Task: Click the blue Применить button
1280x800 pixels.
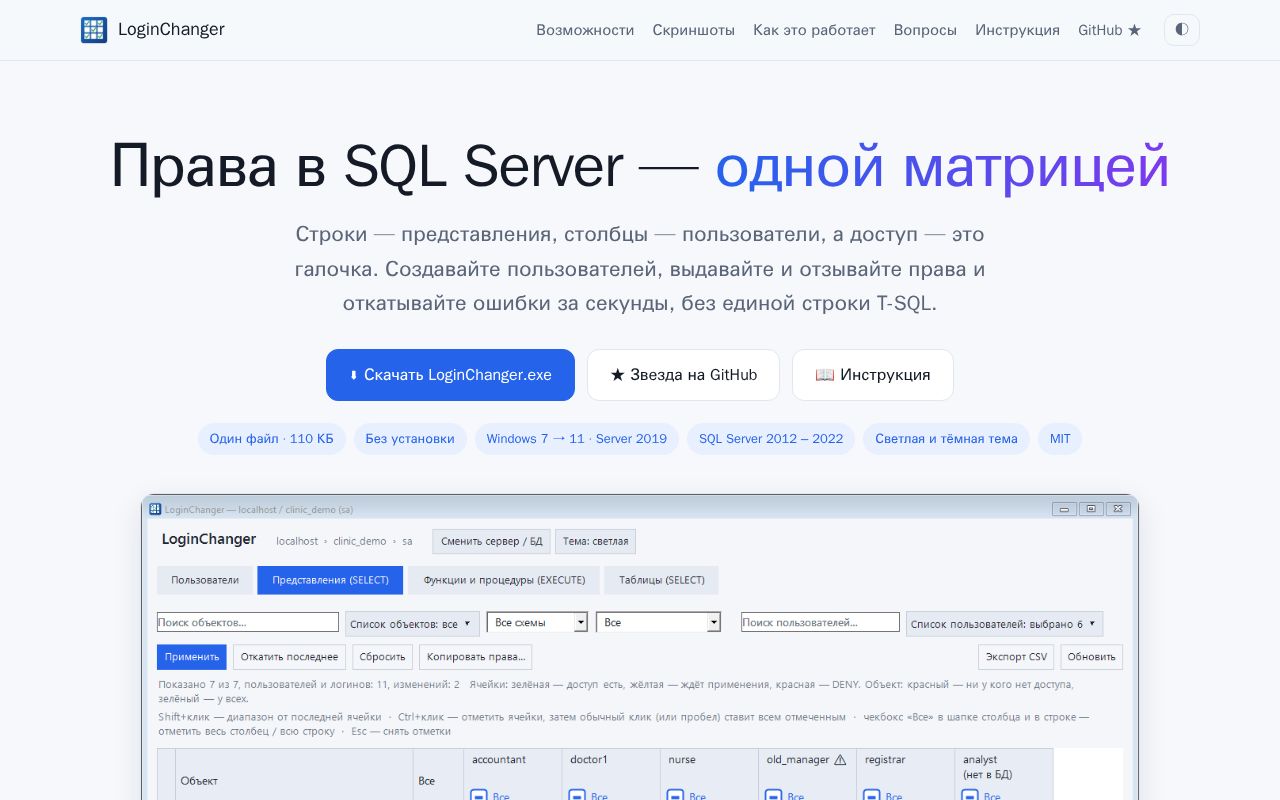Action: [x=192, y=657]
